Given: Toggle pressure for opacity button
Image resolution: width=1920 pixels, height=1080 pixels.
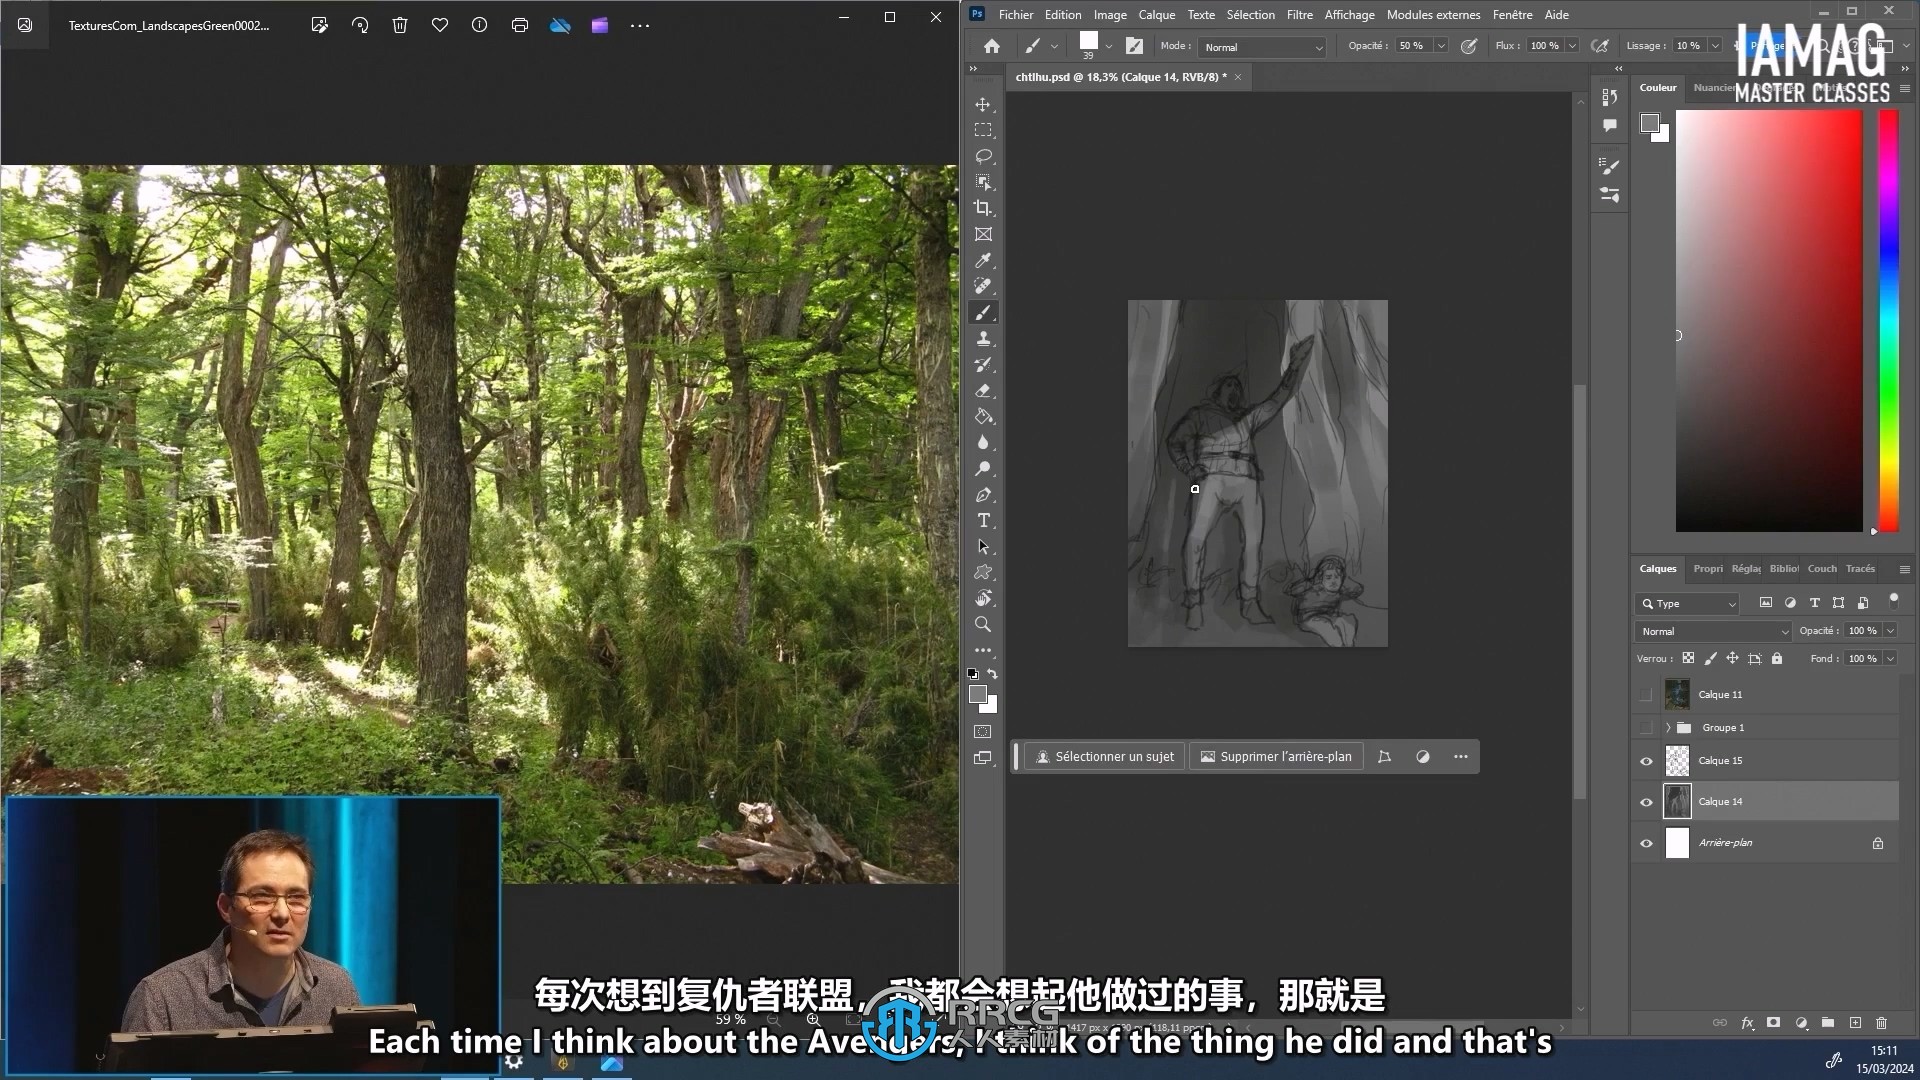Looking at the screenshot, I should point(1469,46).
